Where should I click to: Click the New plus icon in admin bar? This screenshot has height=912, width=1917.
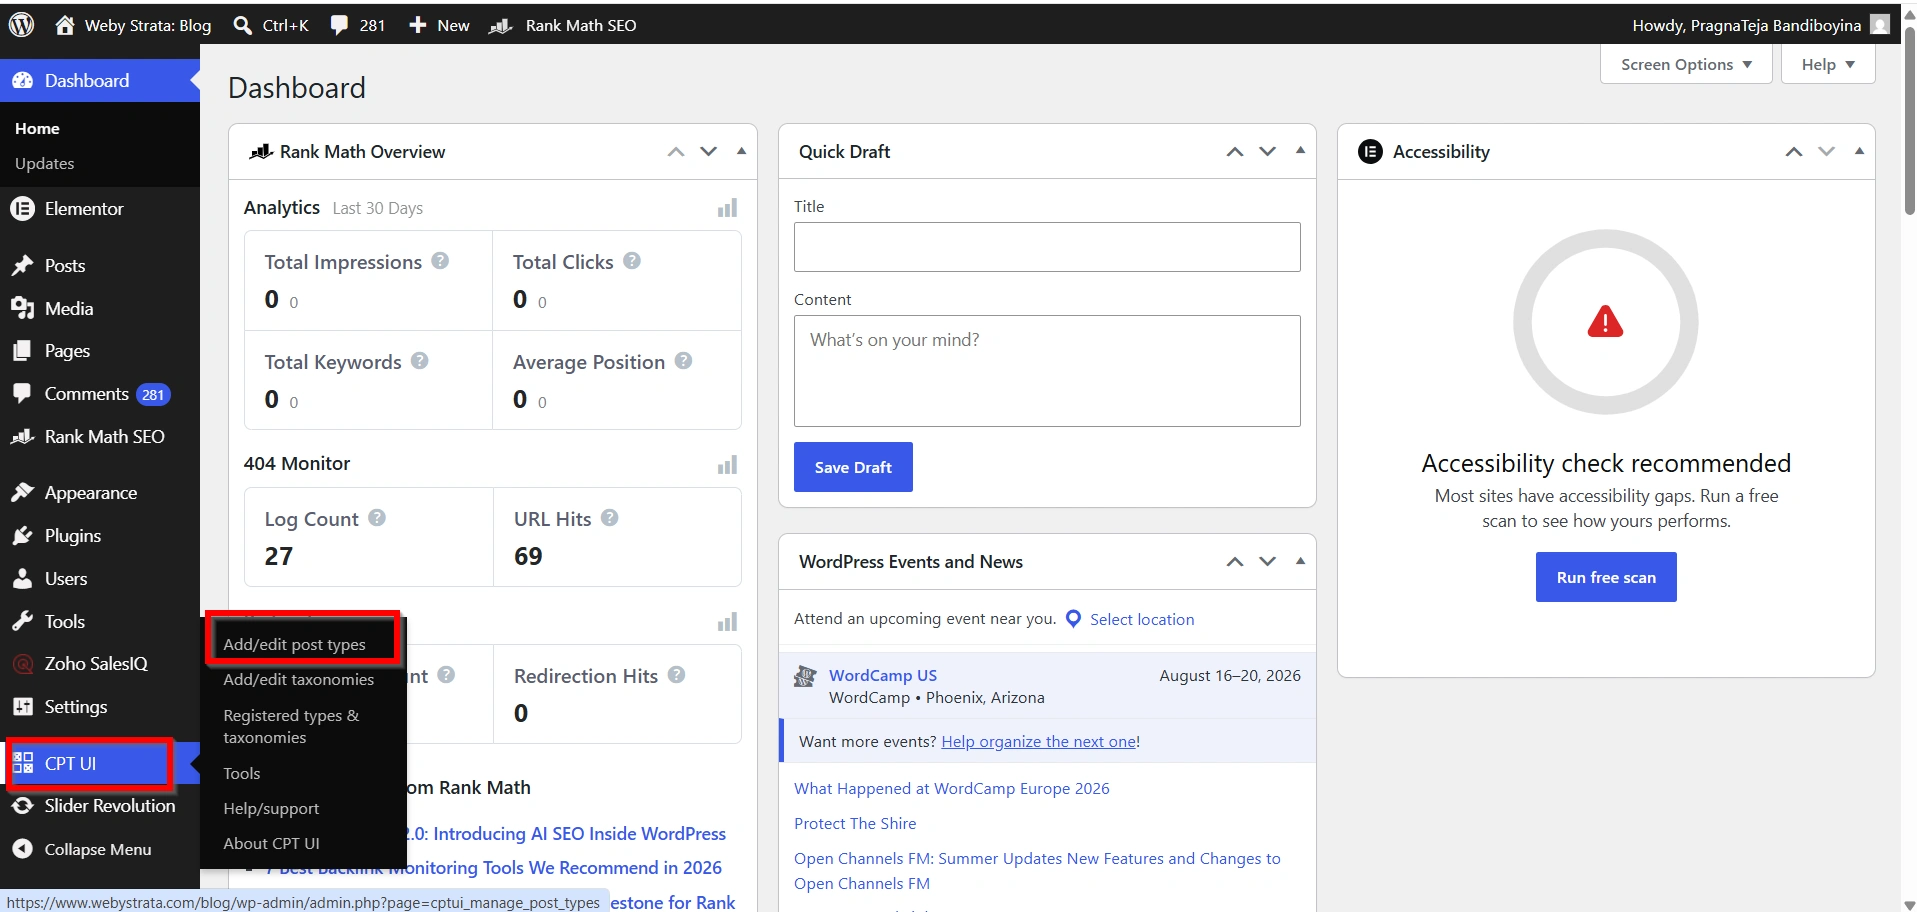pyautogui.click(x=418, y=25)
